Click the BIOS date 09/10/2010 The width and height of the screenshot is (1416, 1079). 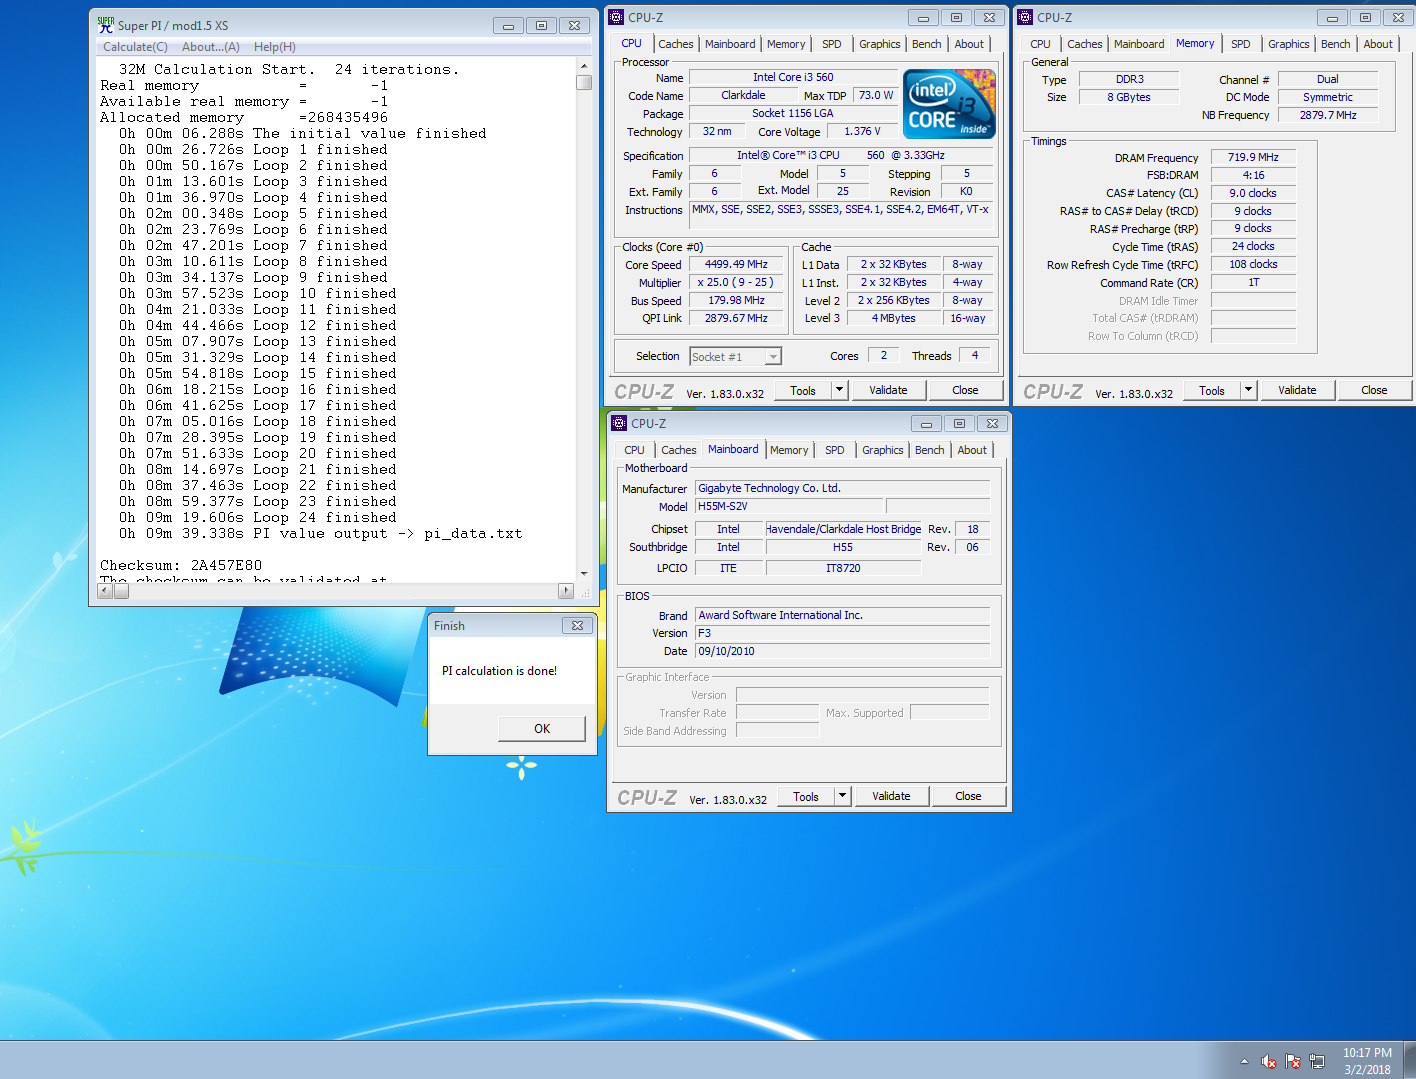842,651
